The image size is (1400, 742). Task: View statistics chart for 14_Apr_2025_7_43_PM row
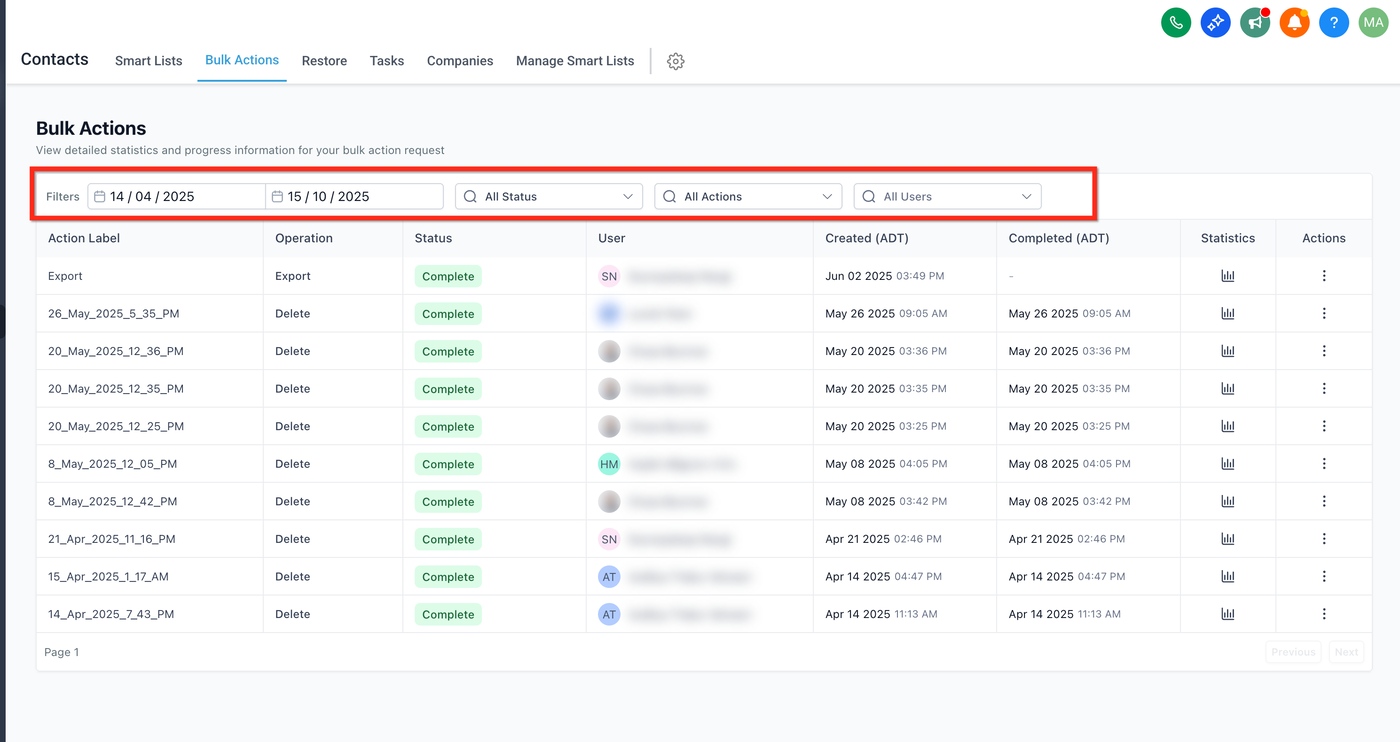click(x=1228, y=614)
